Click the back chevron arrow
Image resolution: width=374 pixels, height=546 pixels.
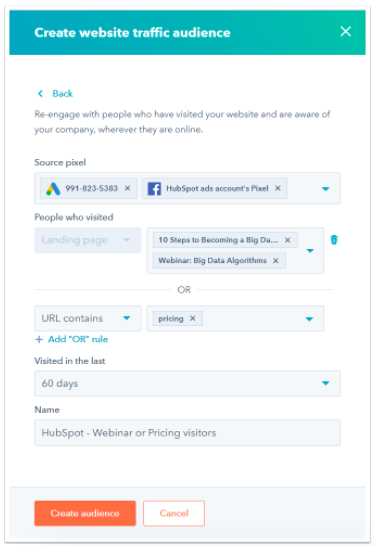click(x=40, y=93)
